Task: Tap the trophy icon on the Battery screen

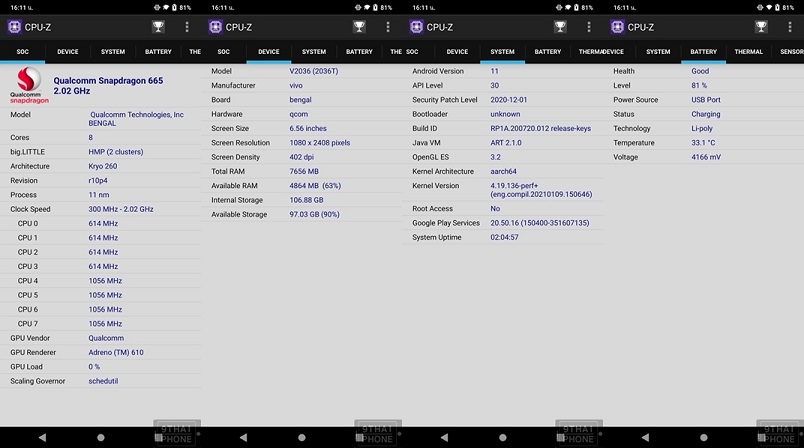Action: click(761, 27)
